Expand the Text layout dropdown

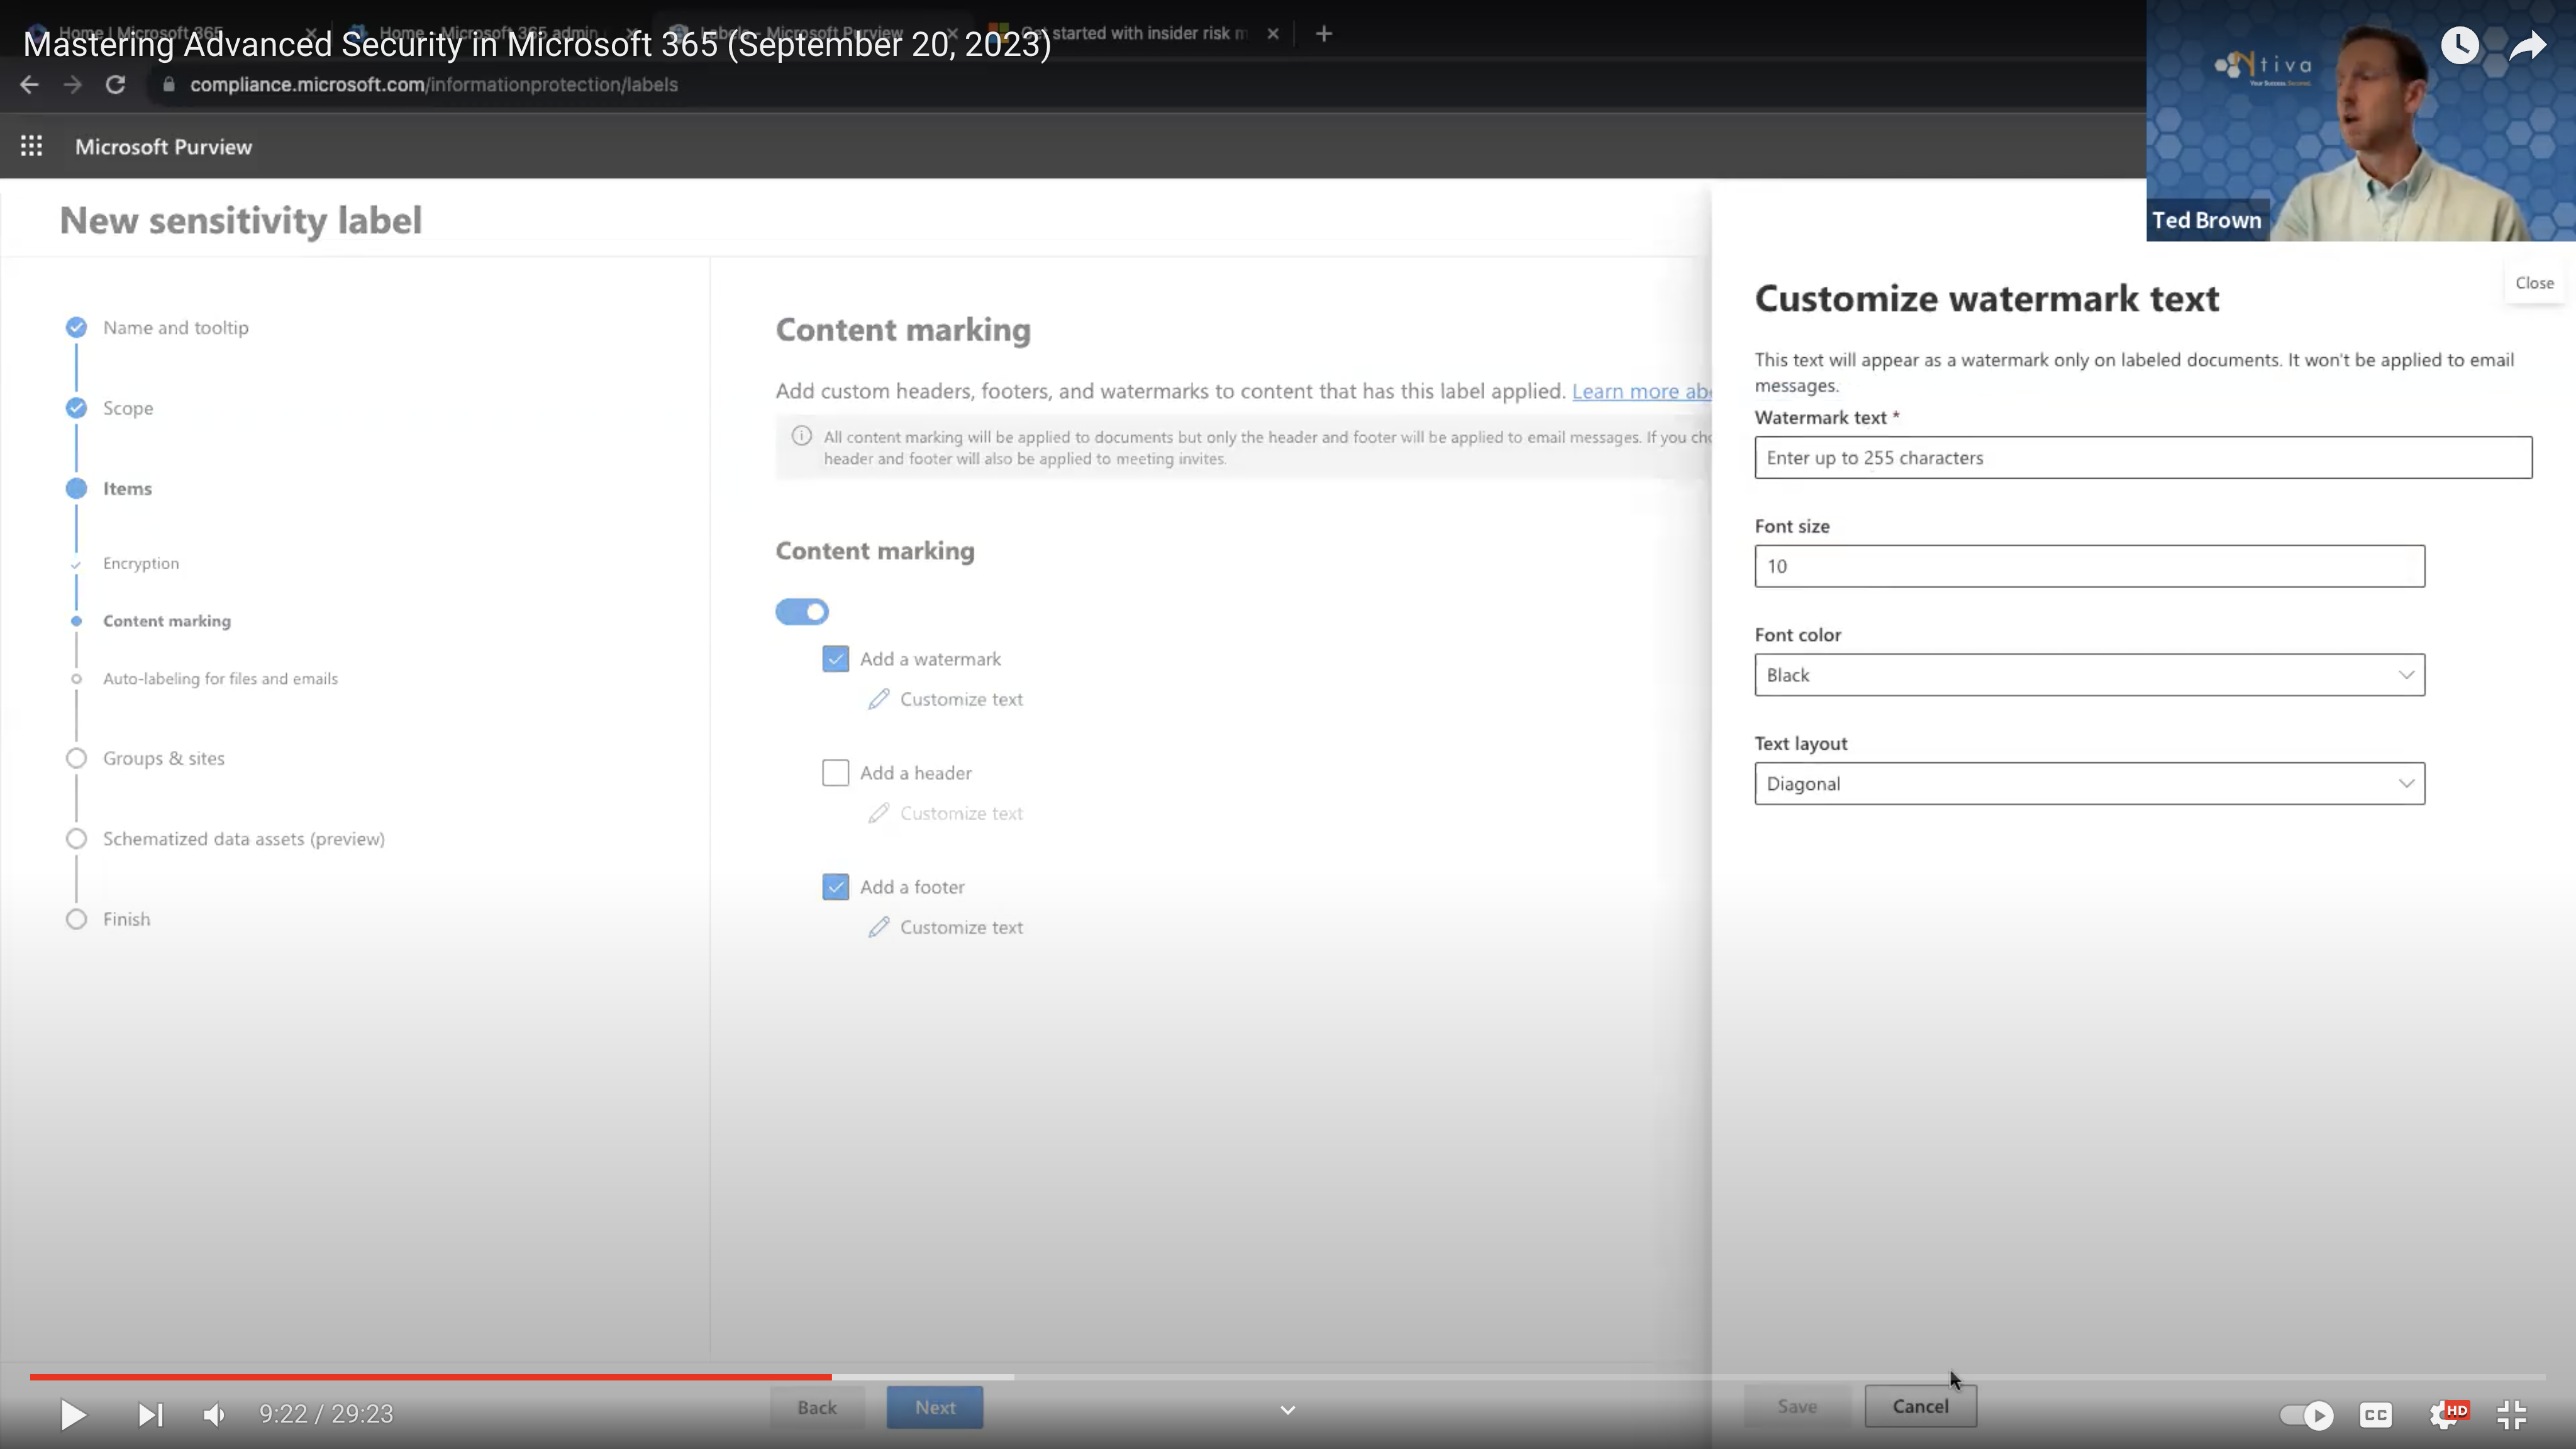coord(2089,784)
